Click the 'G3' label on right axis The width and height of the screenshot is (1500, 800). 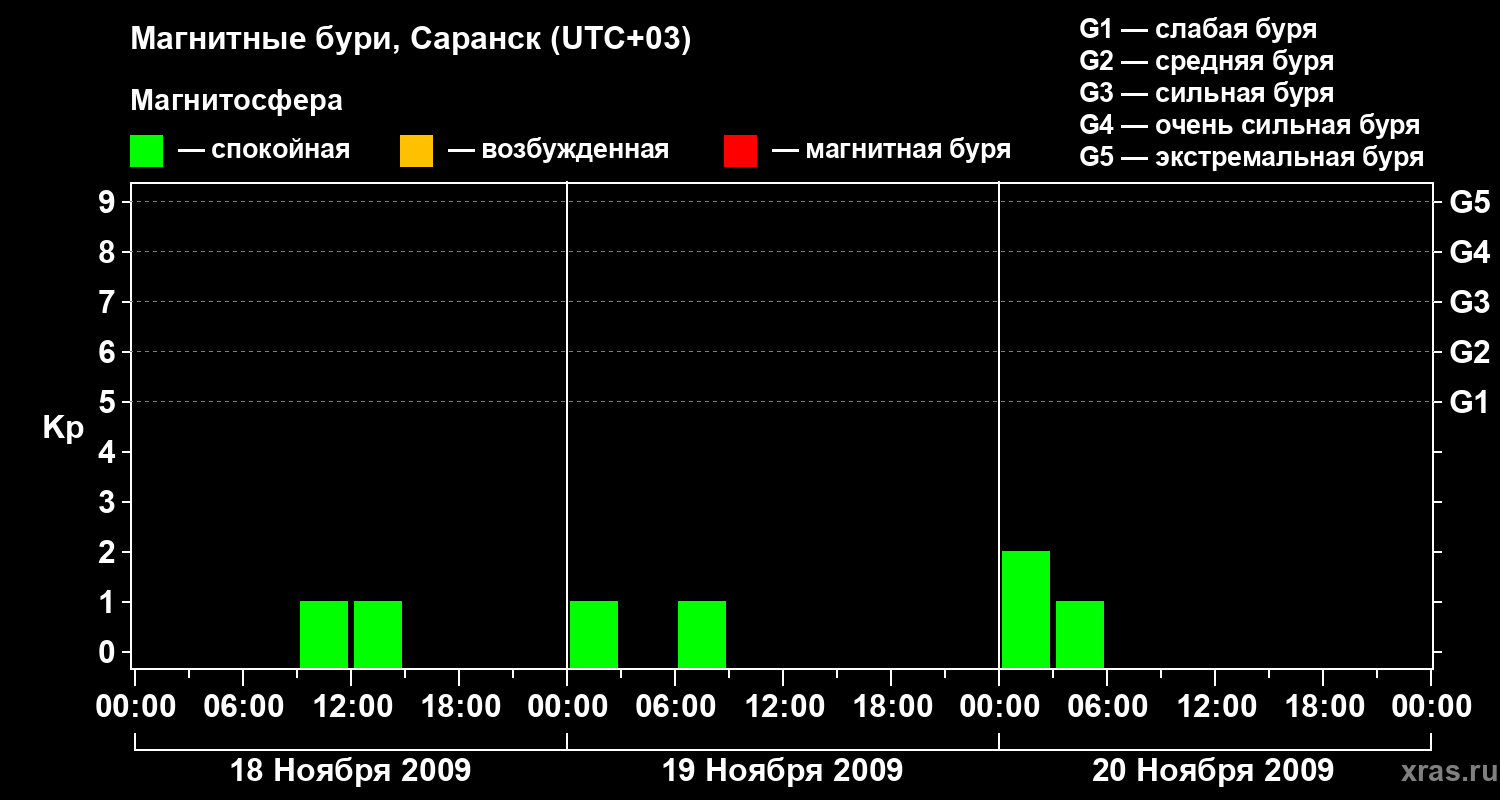(1470, 303)
